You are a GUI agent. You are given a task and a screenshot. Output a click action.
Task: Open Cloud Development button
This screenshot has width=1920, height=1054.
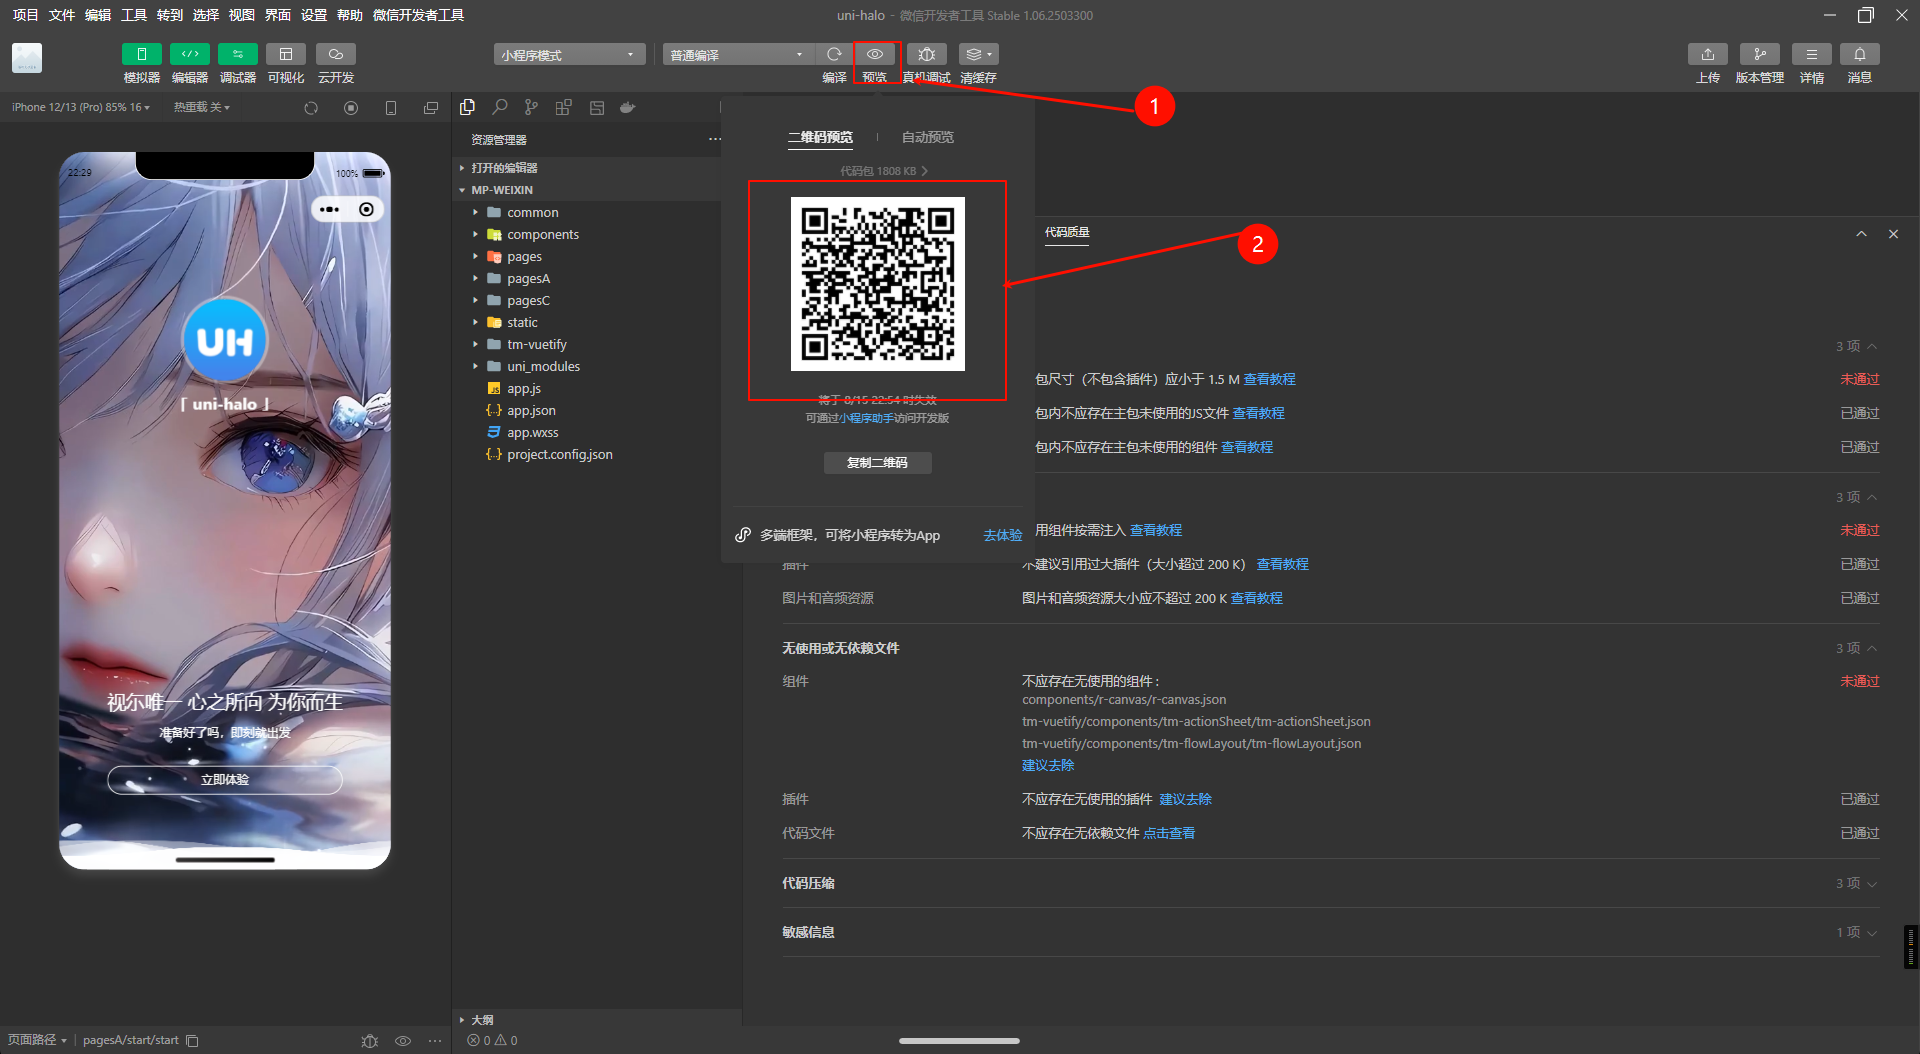(336, 54)
